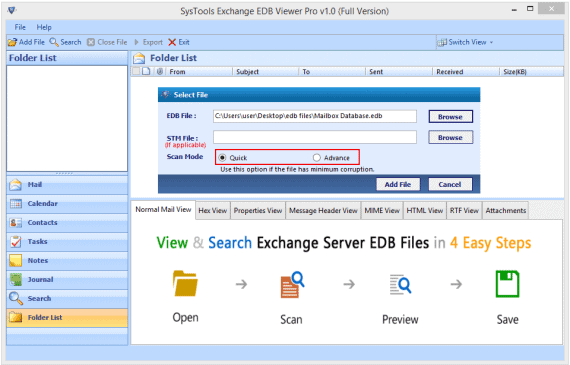Open the File menu

click(20, 27)
